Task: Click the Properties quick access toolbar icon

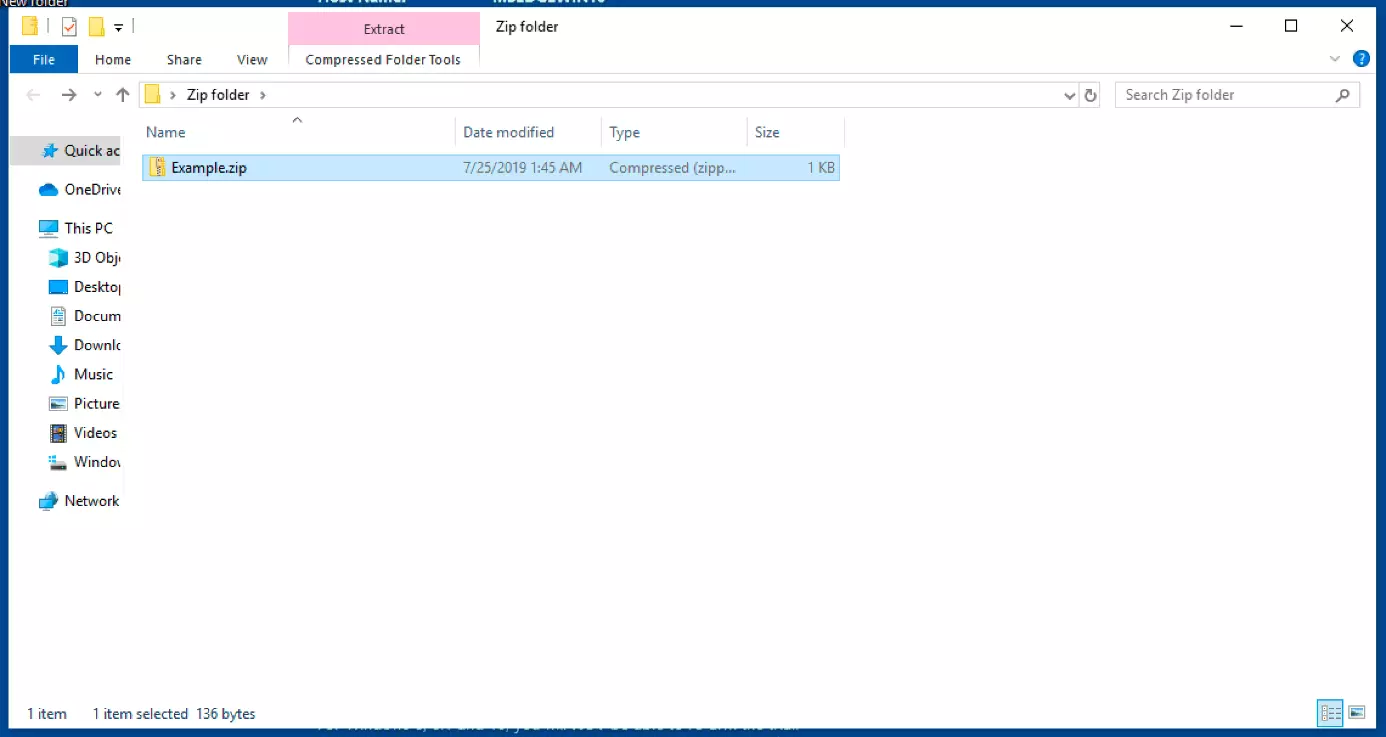Action: point(69,27)
